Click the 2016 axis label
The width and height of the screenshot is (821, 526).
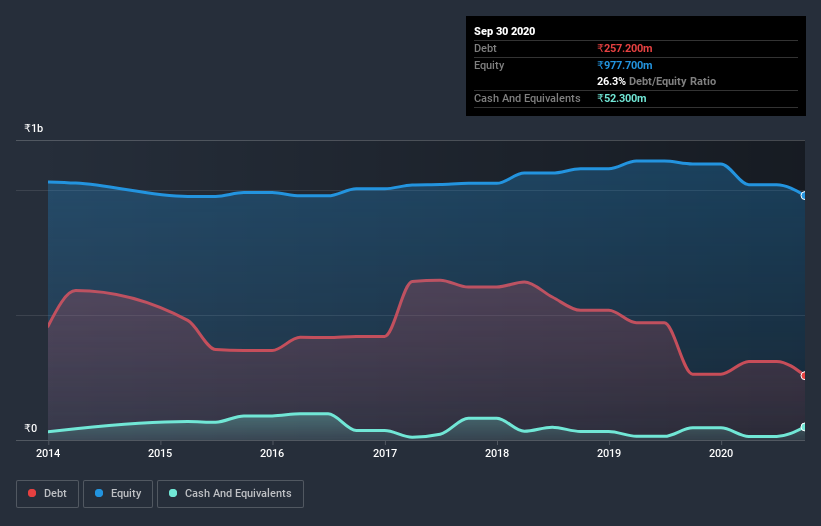point(272,453)
